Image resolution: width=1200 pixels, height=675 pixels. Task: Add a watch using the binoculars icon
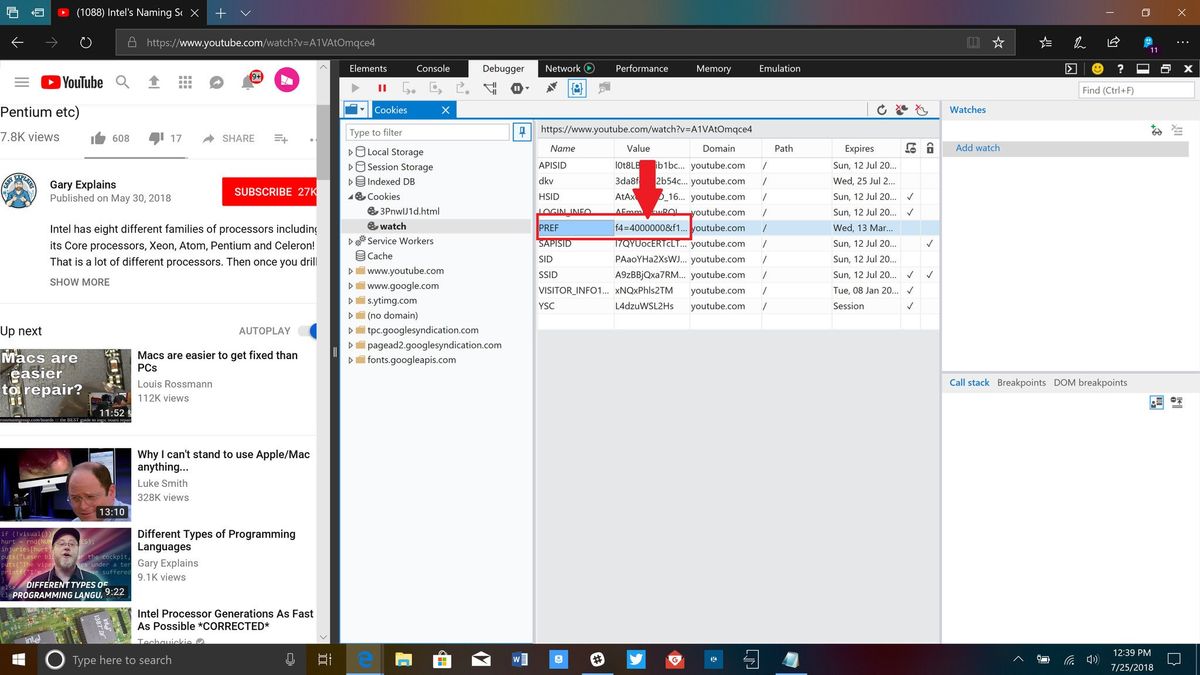1156,130
